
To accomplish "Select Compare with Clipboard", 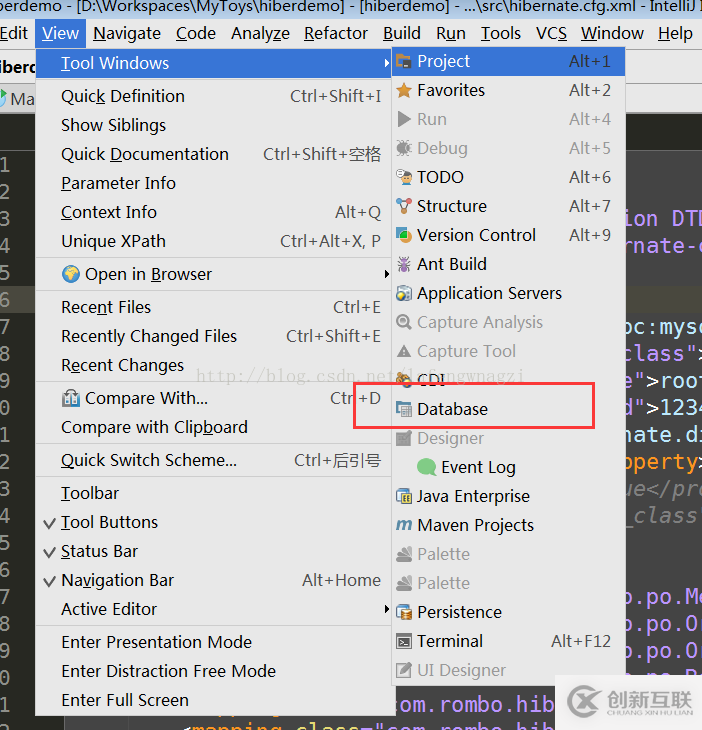I will [x=154, y=427].
